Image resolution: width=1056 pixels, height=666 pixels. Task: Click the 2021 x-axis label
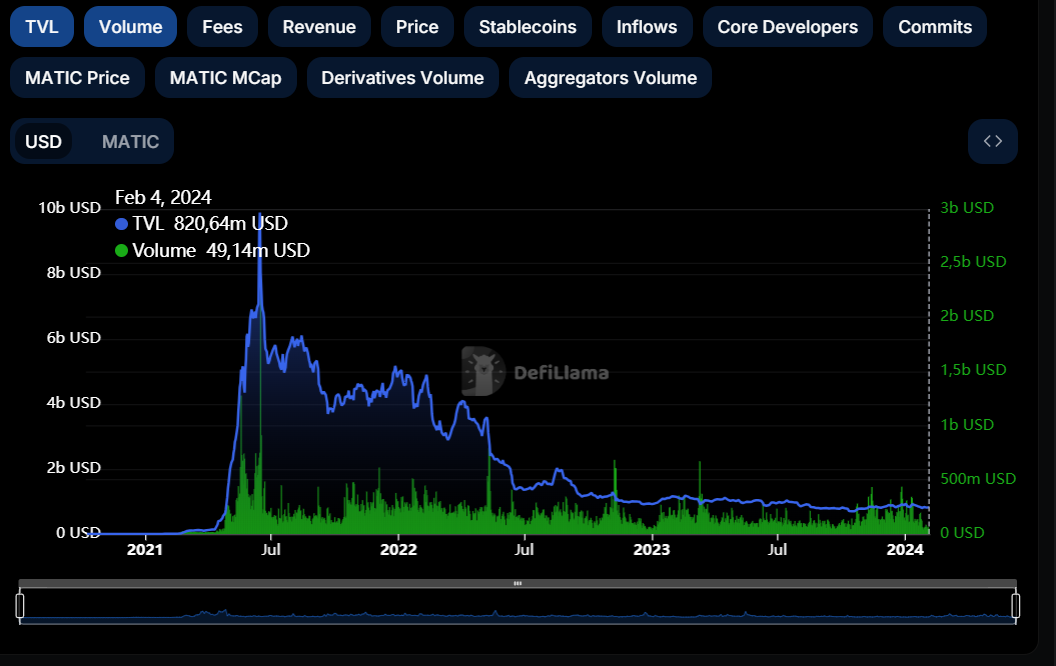click(x=145, y=550)
